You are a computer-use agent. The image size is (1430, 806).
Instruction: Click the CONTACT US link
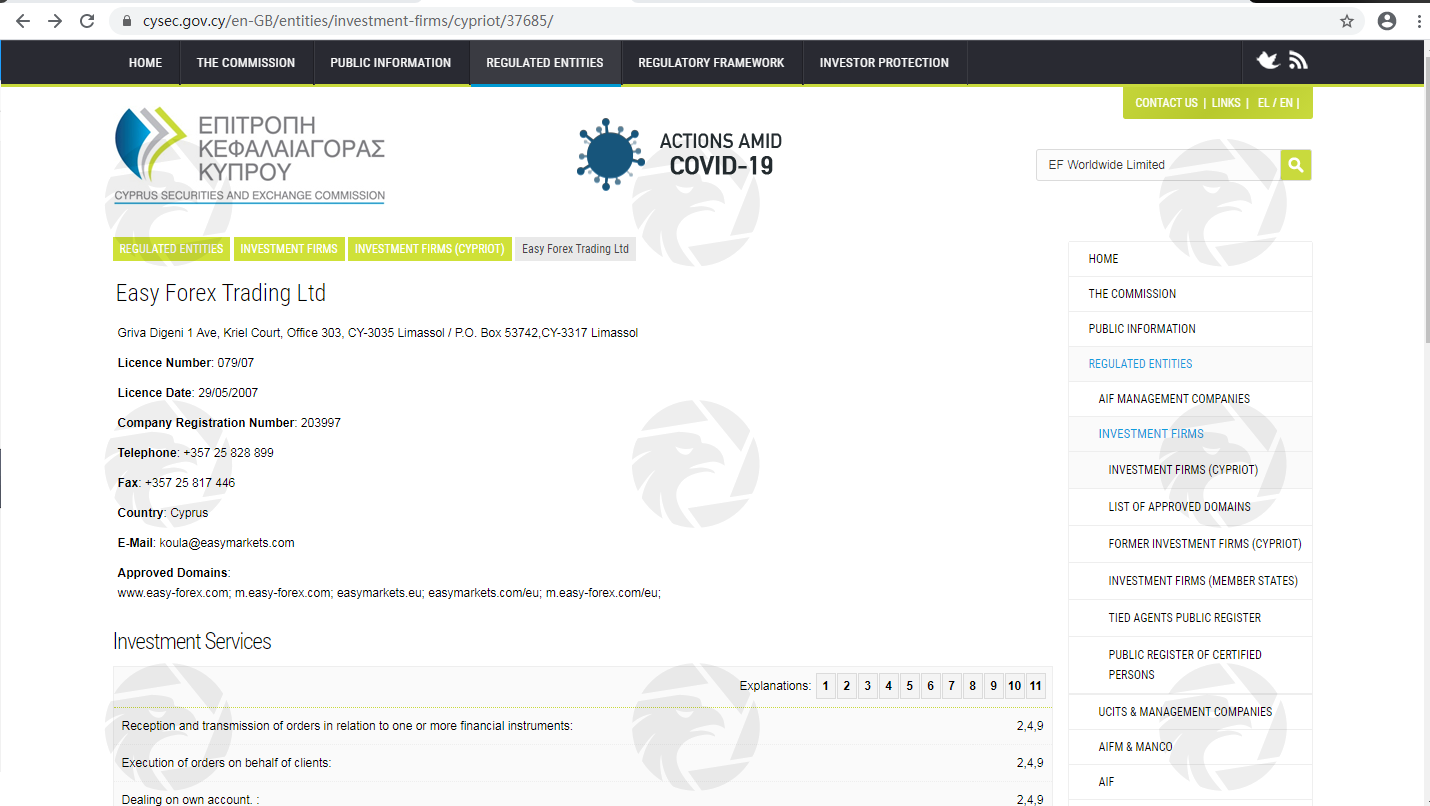[1166, 103]
